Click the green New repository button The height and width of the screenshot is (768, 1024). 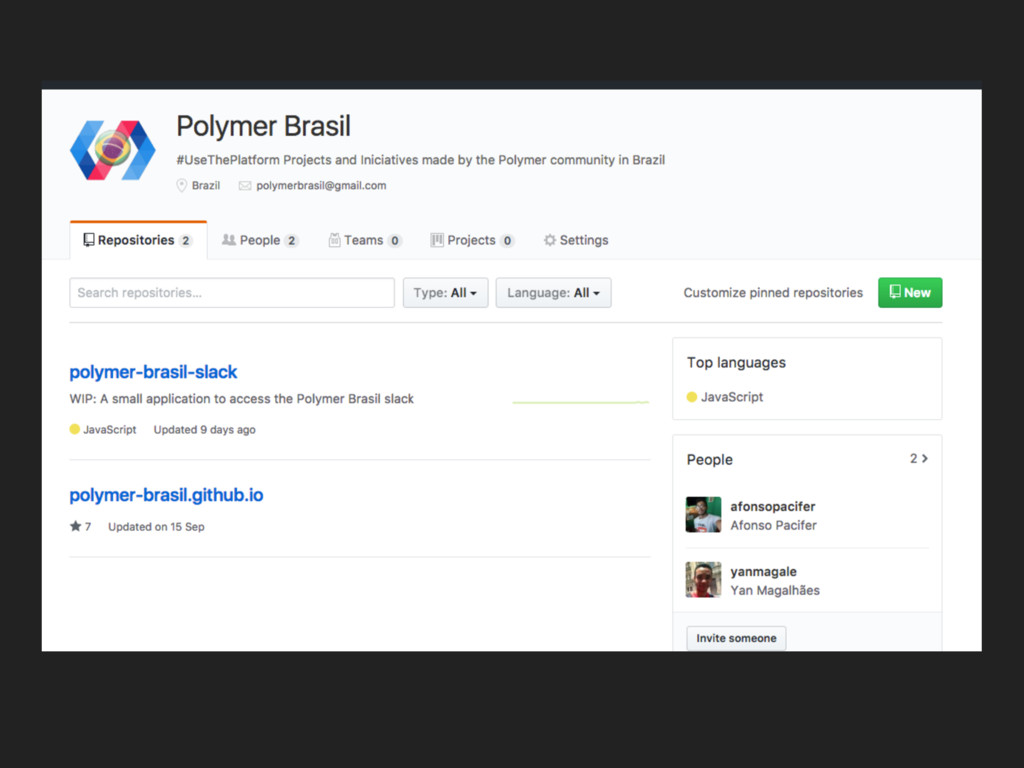click(910, 293)
